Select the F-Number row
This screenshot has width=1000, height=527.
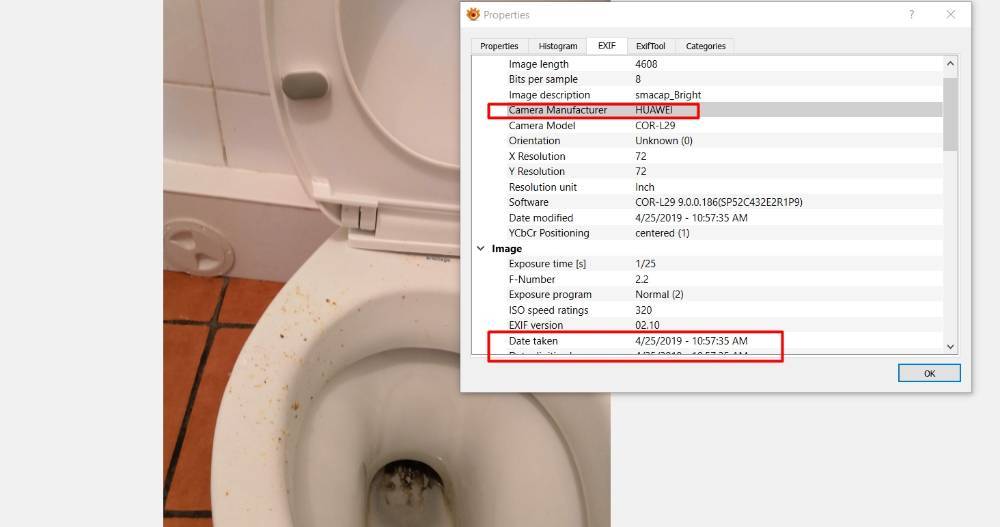click(x=707, y=279)
